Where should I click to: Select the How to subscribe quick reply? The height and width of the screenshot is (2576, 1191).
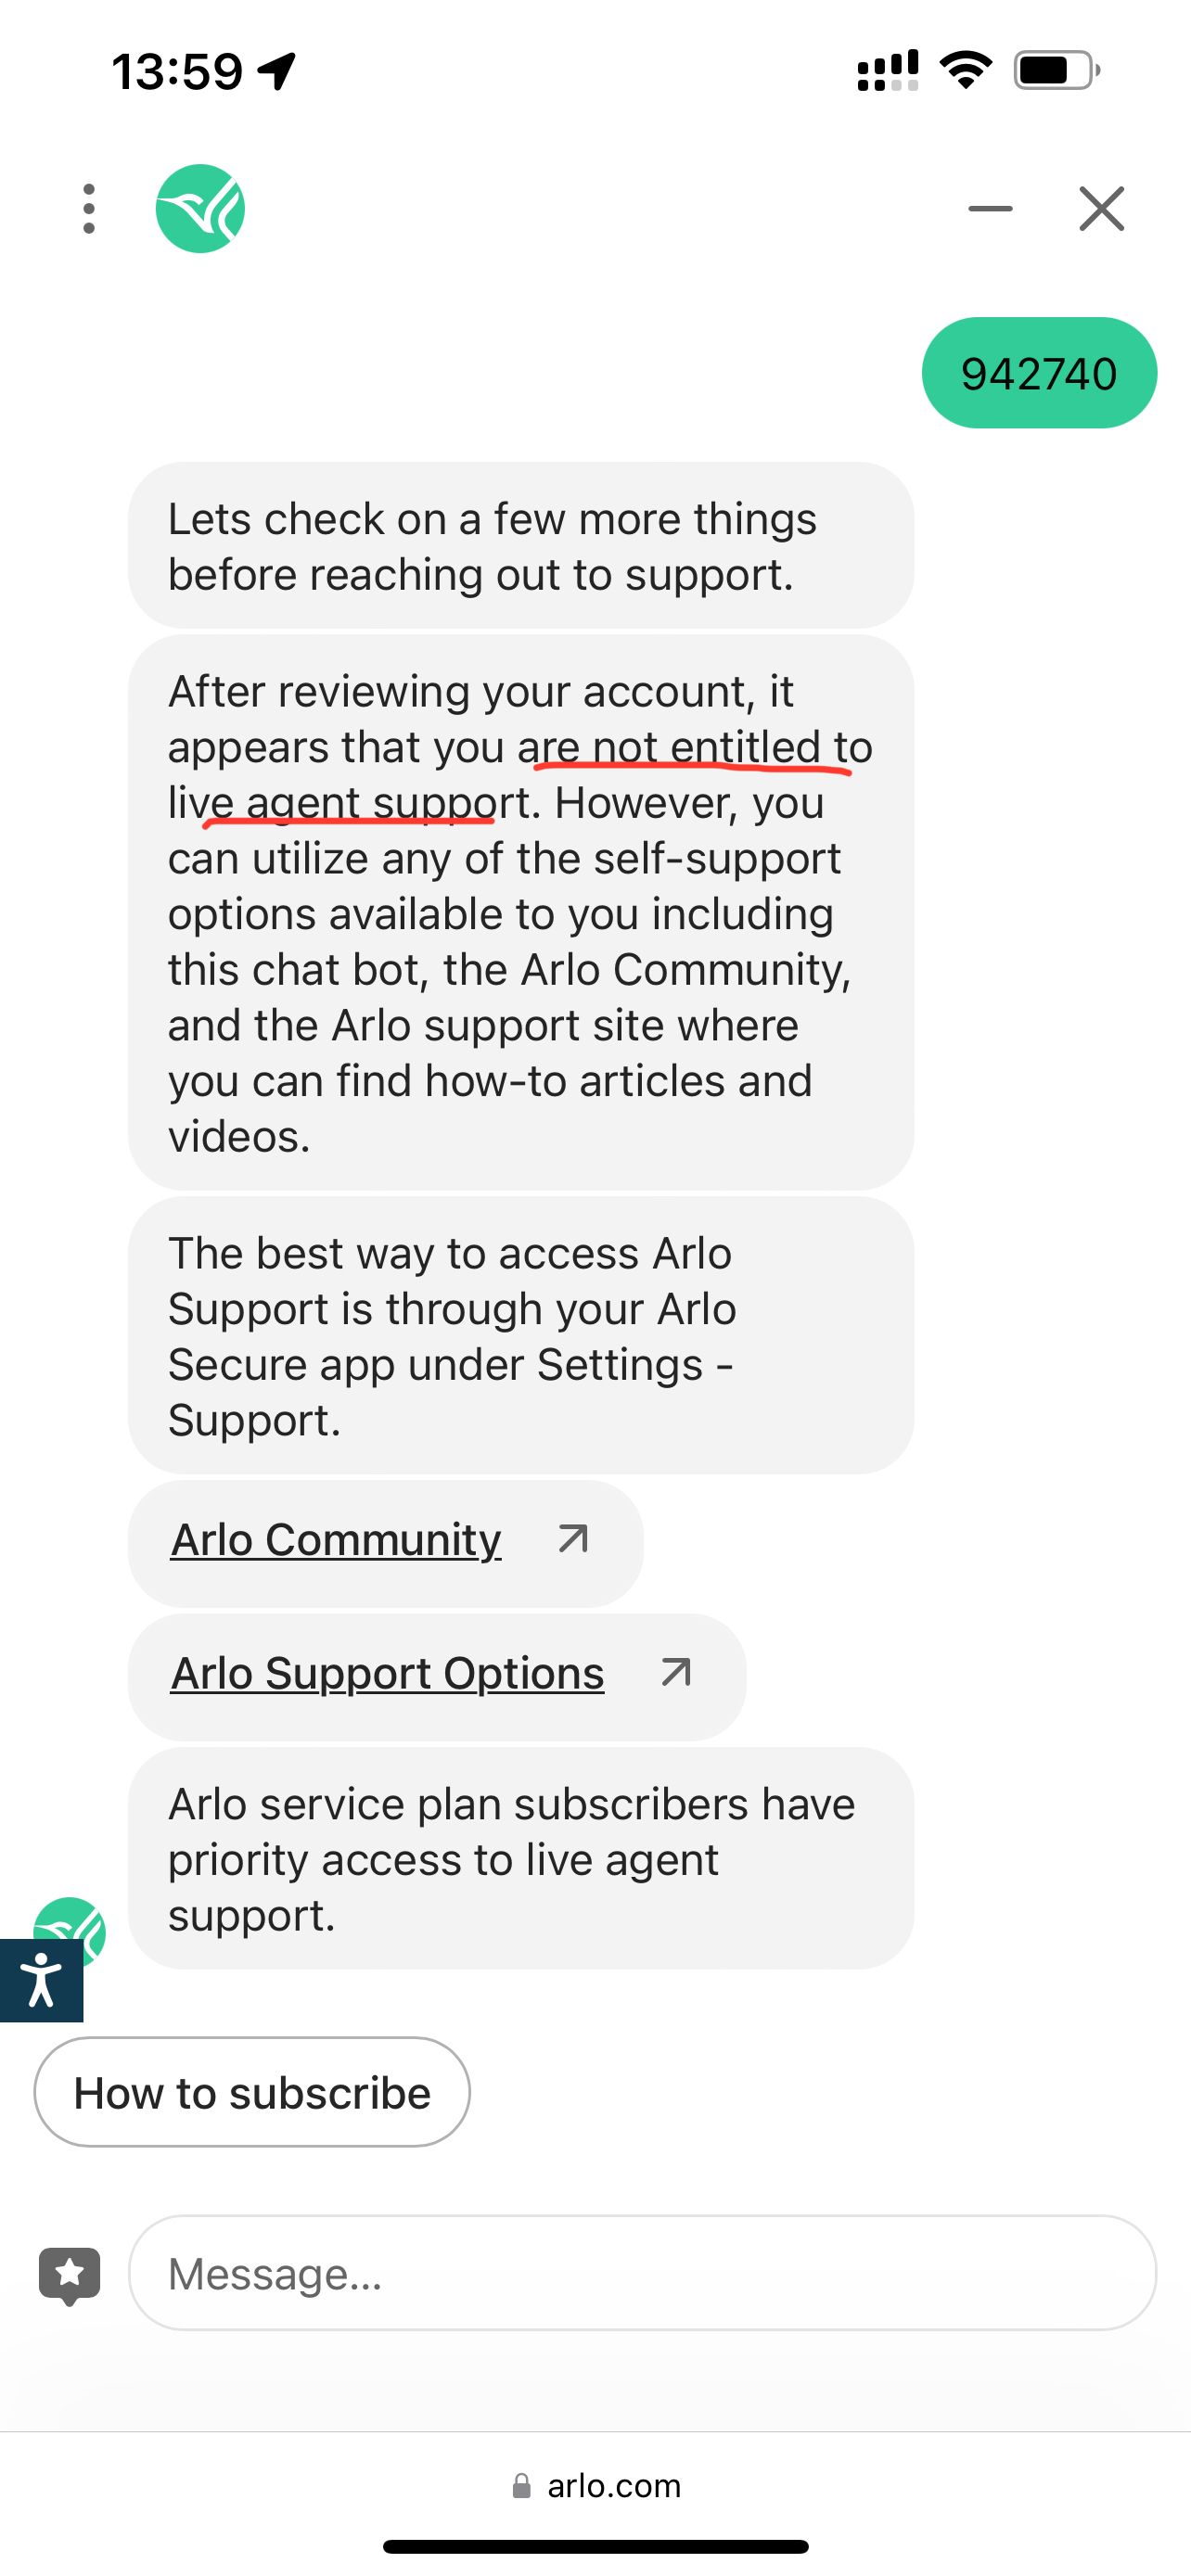pyautogui.click(x=251, y=2092)
